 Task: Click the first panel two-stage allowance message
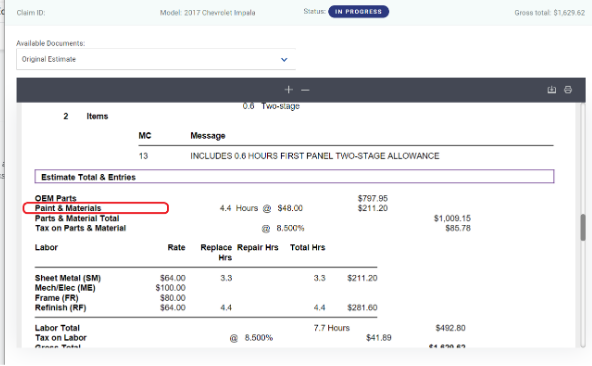pyautogui.click(x=314, y=156)
